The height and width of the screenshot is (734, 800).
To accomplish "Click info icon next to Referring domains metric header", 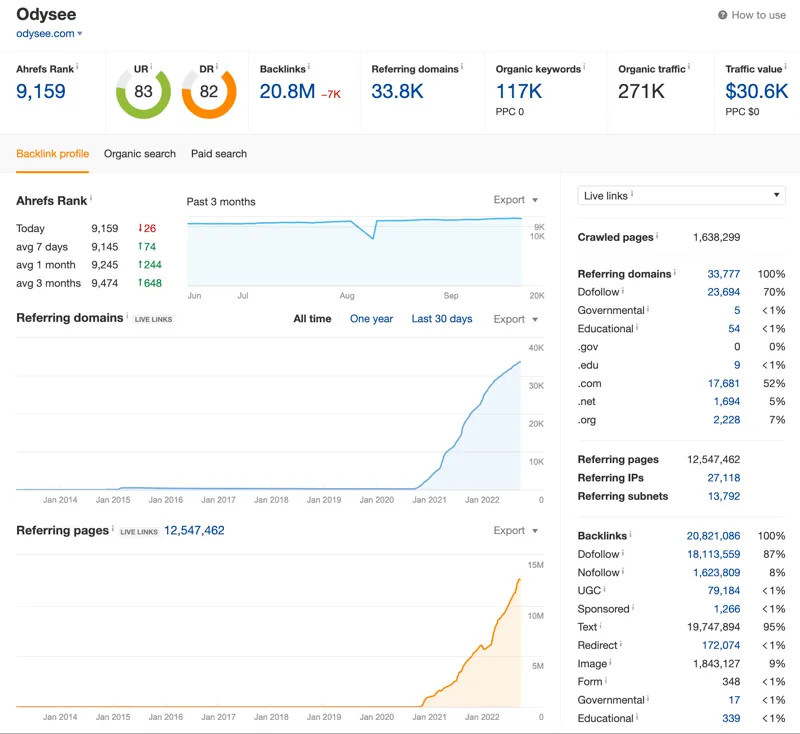I will pyautogui.click(x=462, y=66).
